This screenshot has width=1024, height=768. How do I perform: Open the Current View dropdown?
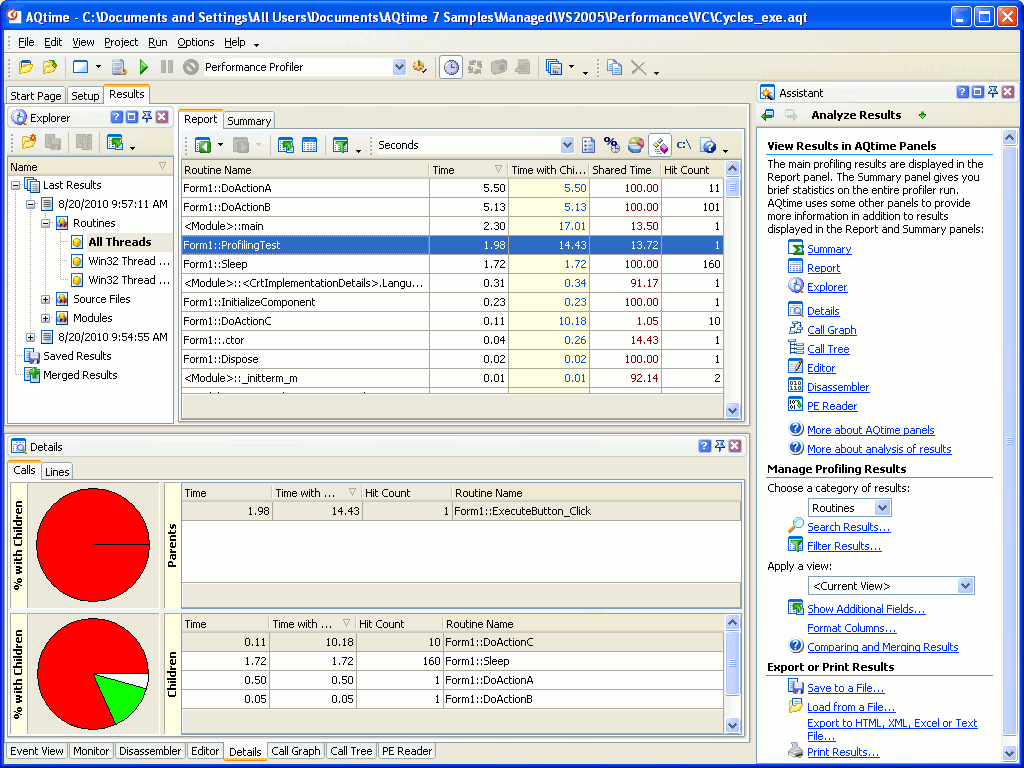[965, 586]
